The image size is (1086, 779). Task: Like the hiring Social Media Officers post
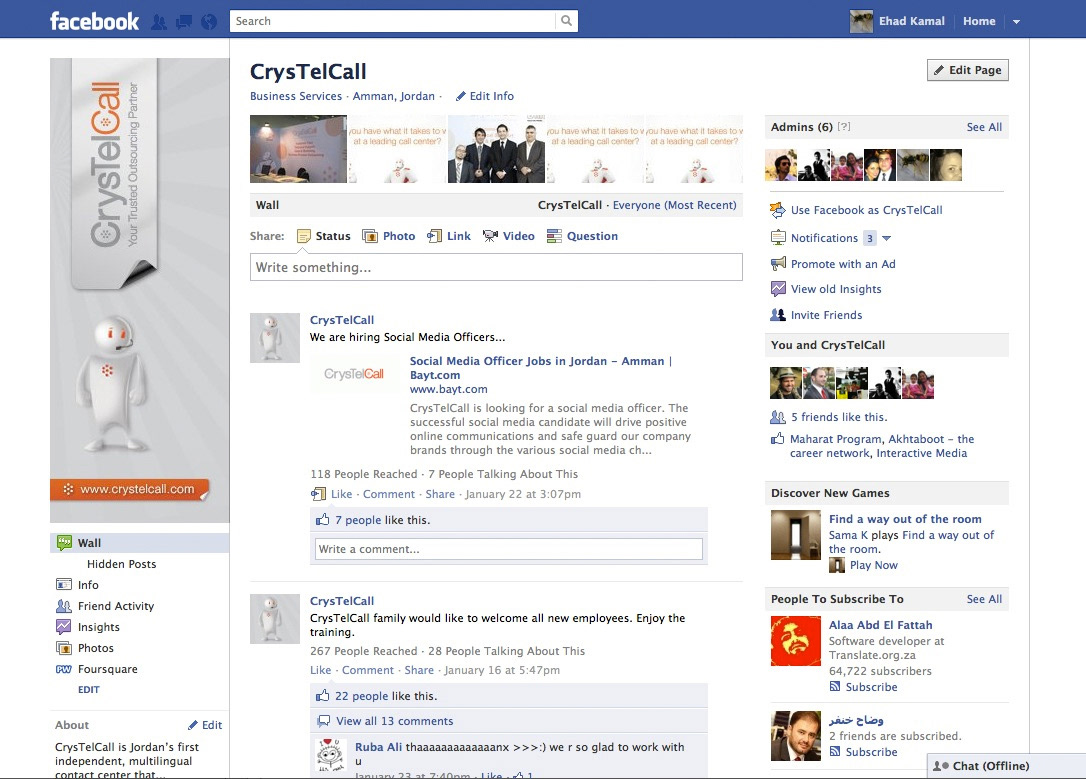coord(341,494)
